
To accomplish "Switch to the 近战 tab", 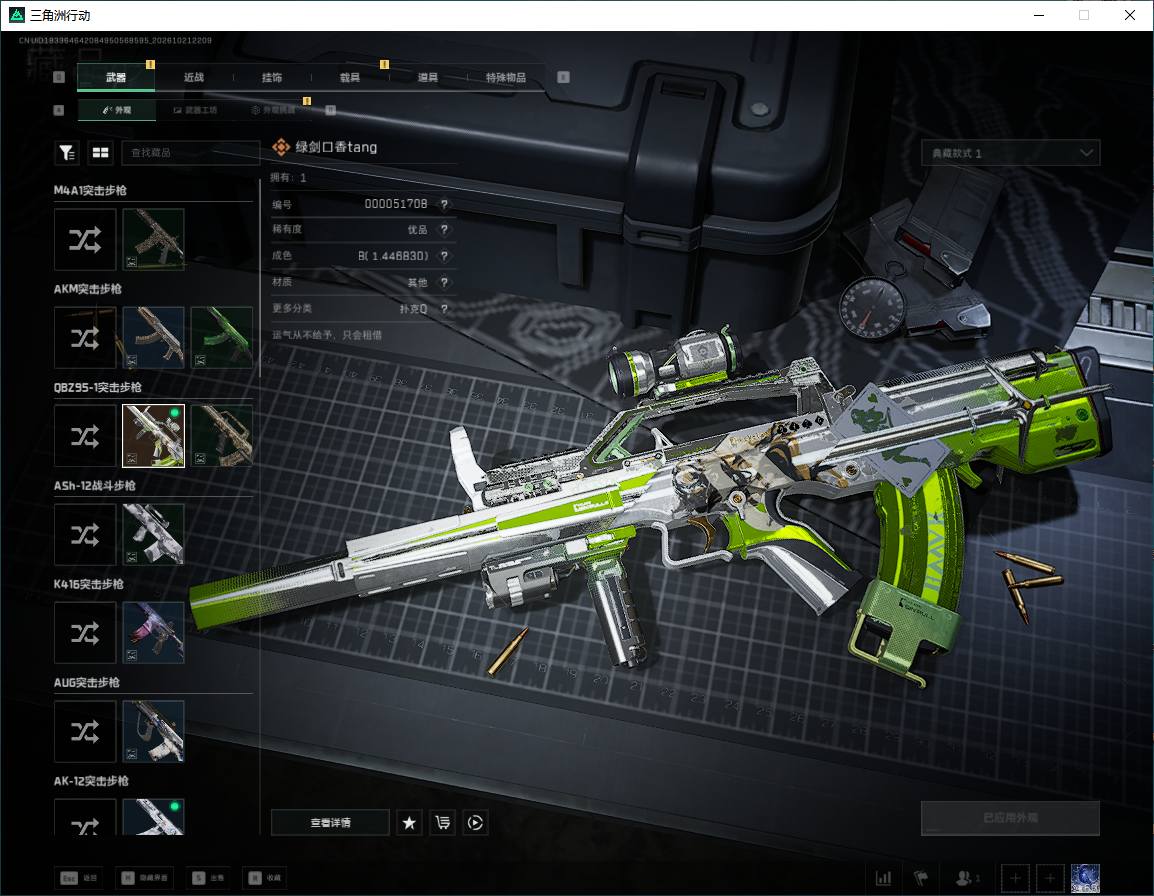I will pyautogui.click(x=194, y=77).
